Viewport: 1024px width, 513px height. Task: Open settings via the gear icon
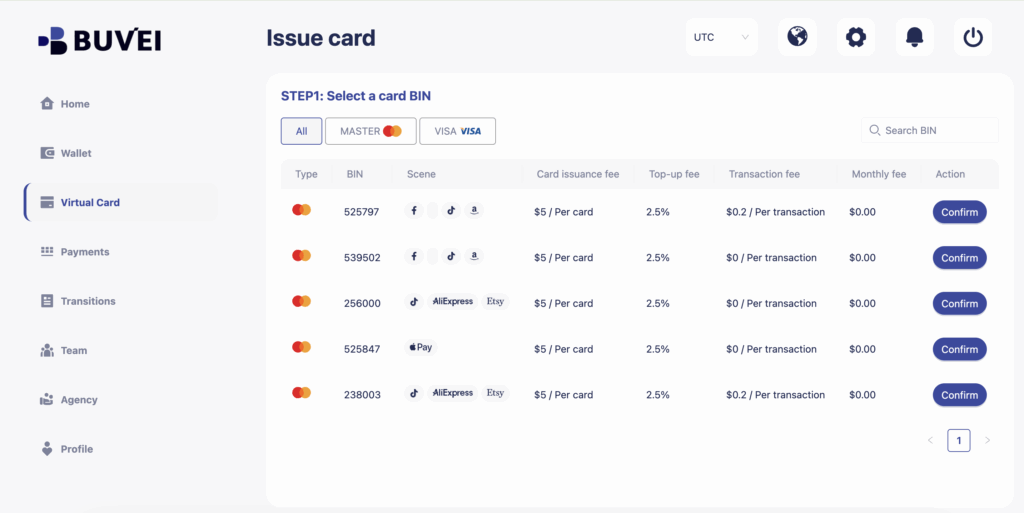pos(855,38)
